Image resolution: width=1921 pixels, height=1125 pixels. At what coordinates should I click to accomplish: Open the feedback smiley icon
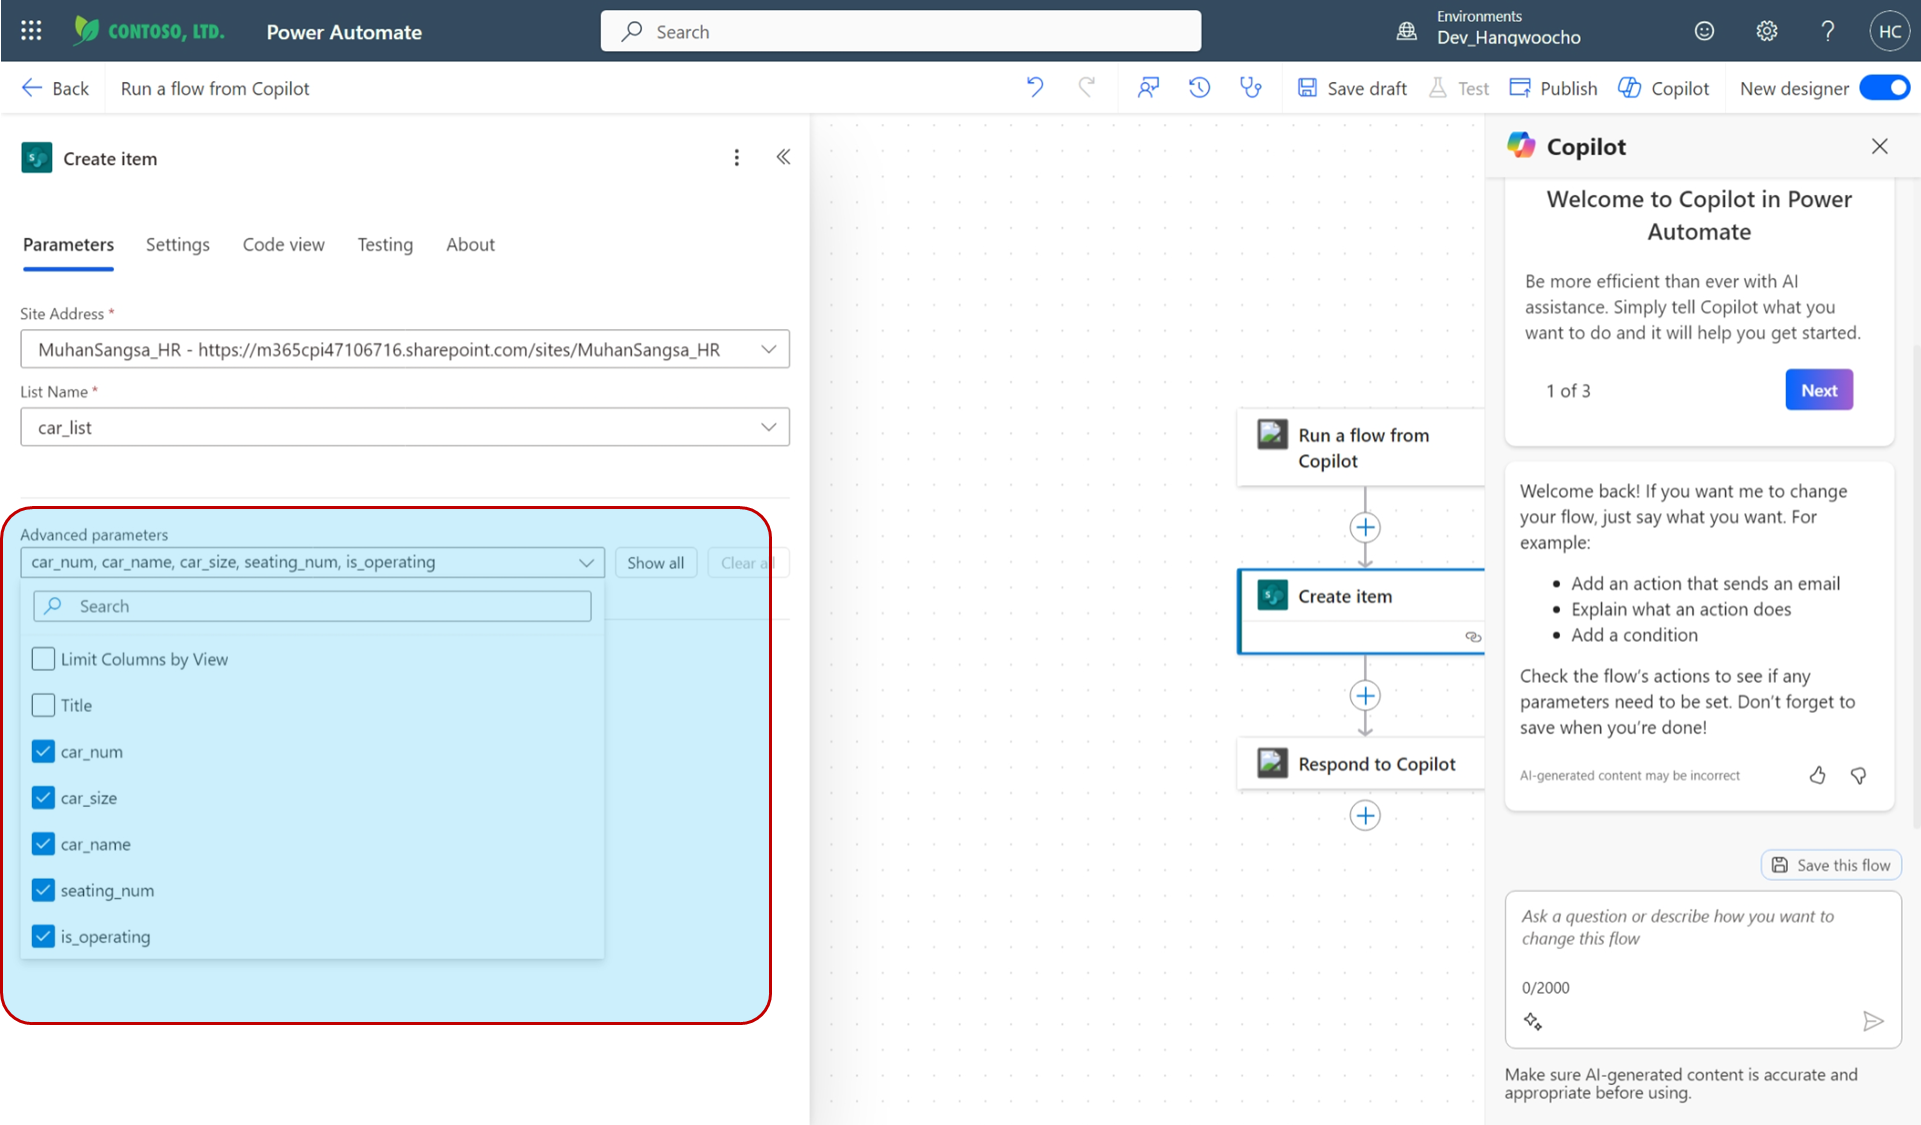pyautogui.click(x=1704, y=31)
